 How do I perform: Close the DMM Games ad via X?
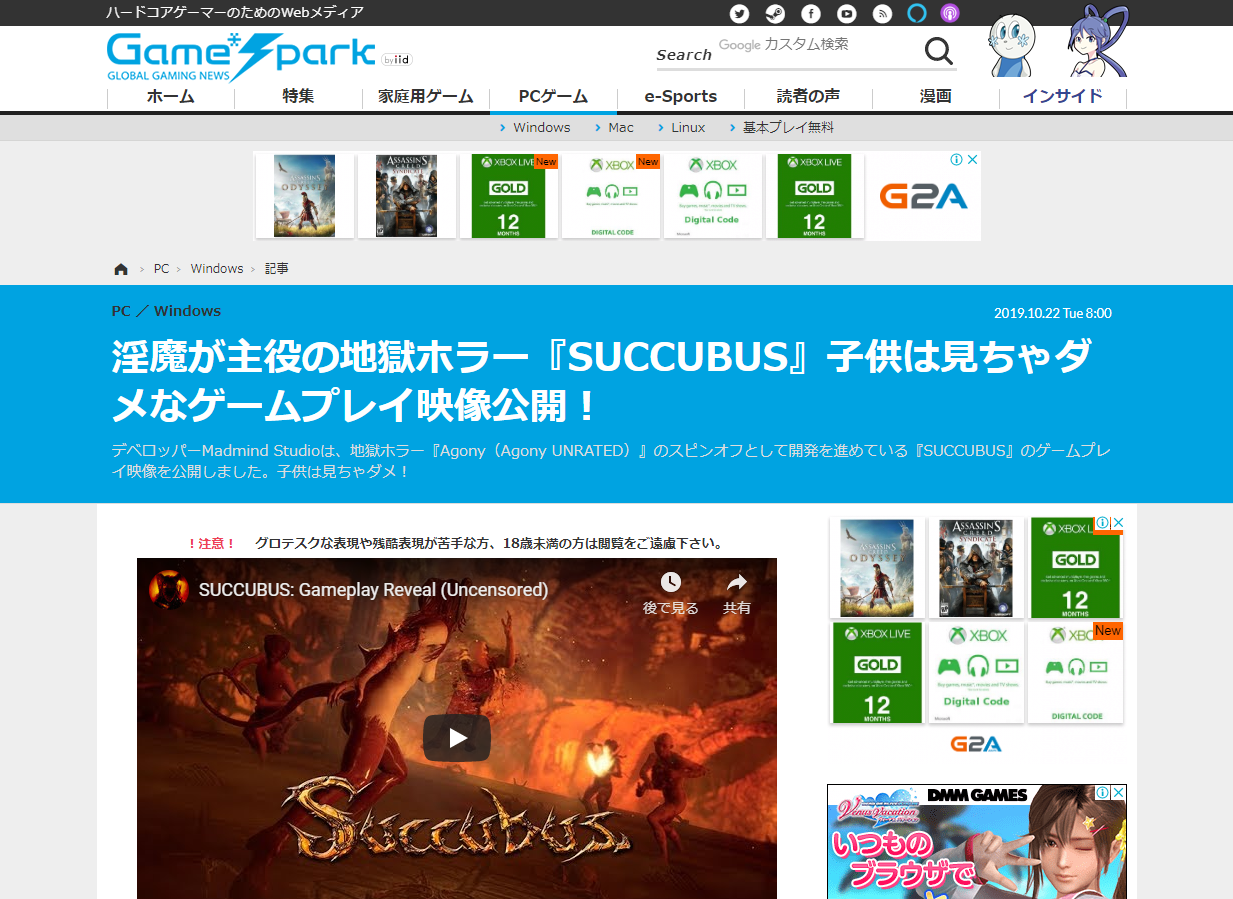pyautogui.click(x=1118, y=792)
